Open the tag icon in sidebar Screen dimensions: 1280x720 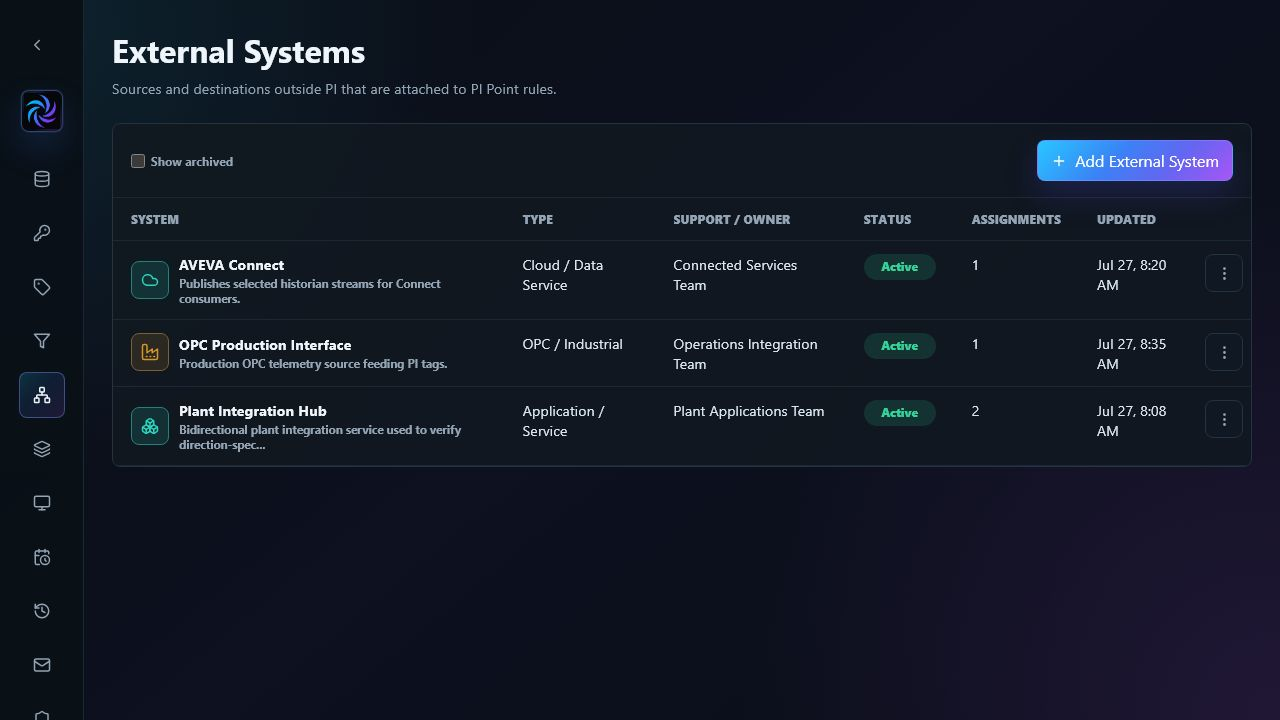42,287
